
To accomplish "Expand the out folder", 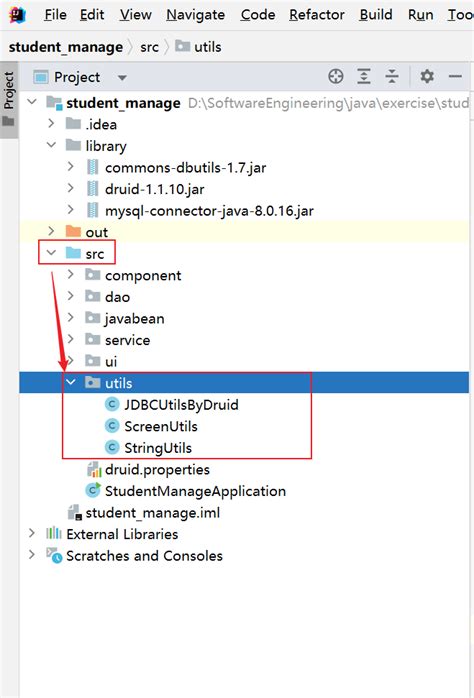I will click(x=51, y=231).
